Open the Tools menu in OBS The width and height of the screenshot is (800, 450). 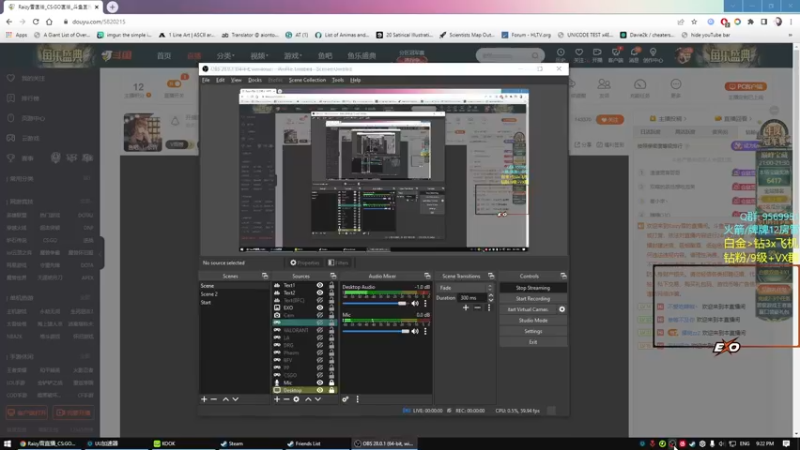click(x=338, y=80)
